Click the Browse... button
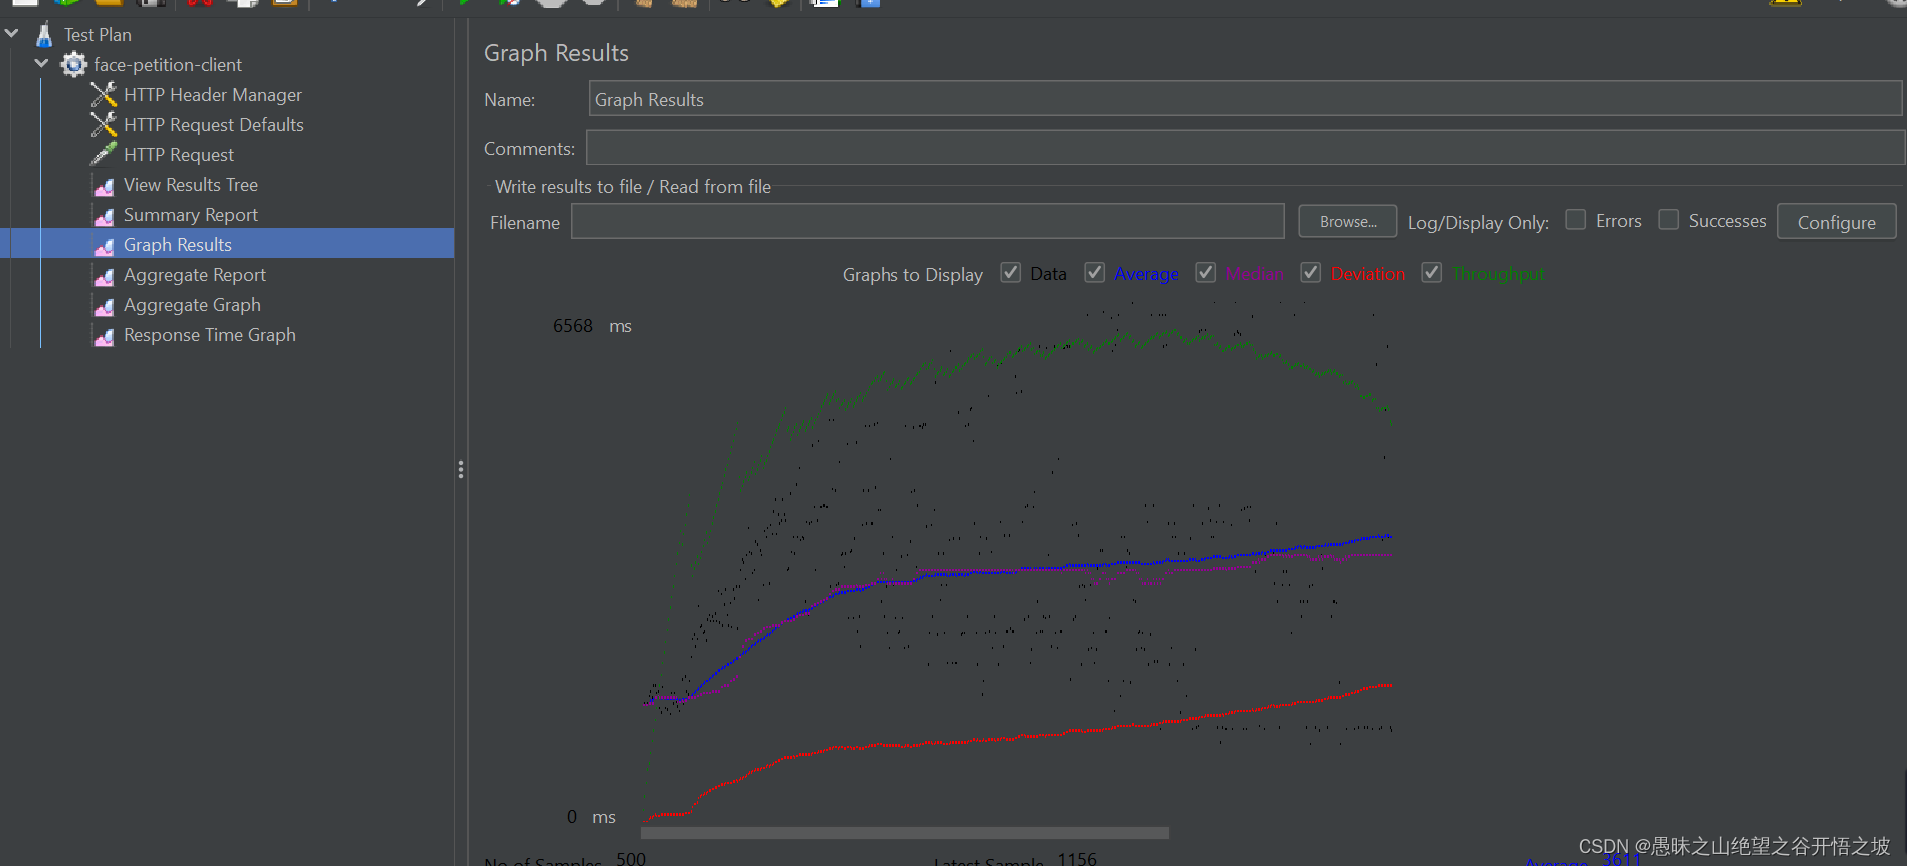The height and width of the screenshot is (866, 1907). tap(1347, 222)
